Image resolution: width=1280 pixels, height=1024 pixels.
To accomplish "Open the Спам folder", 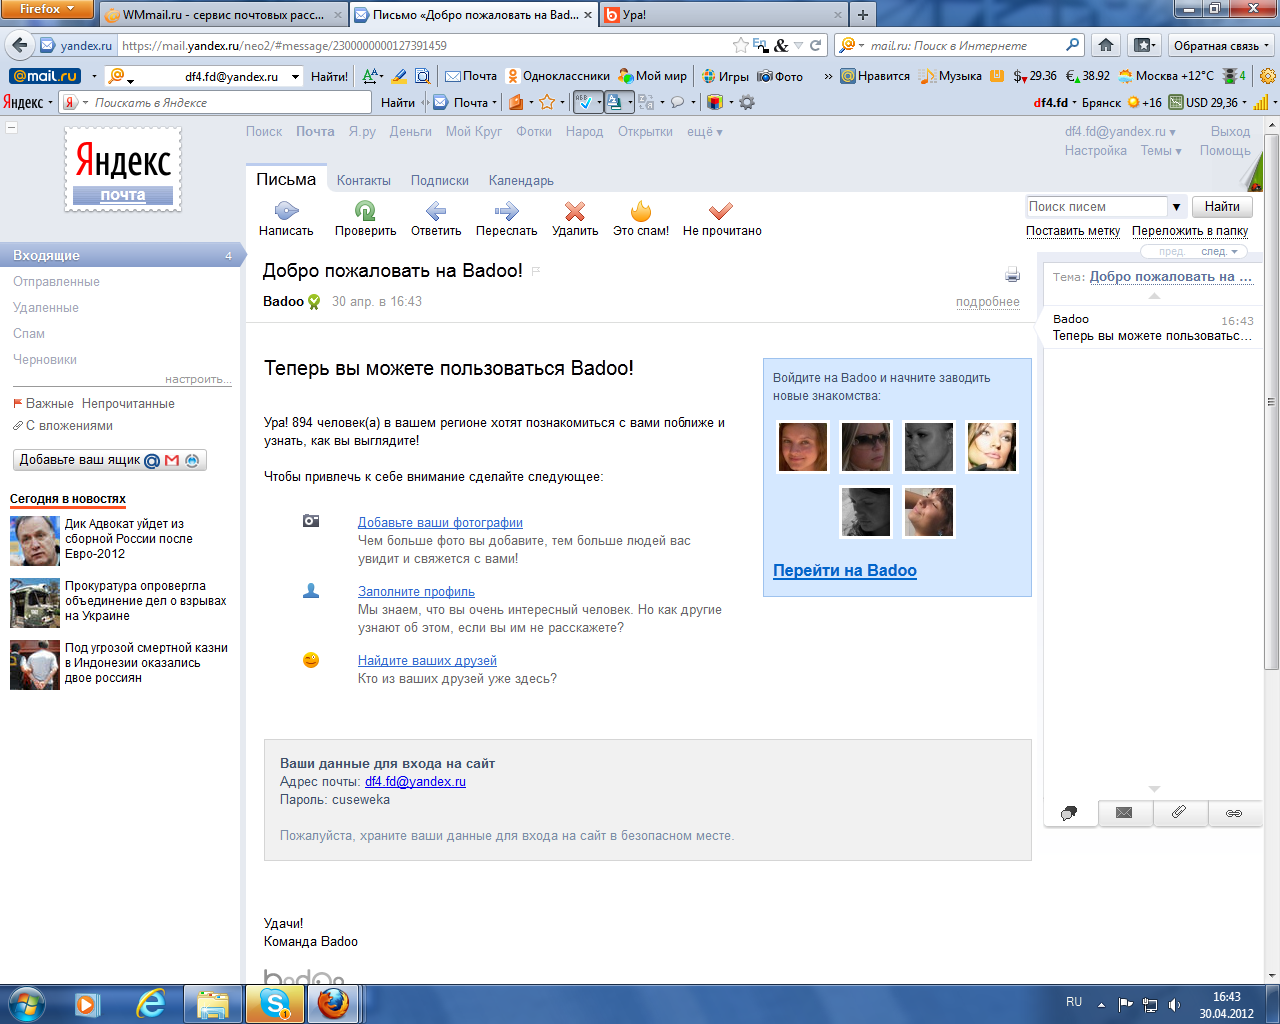I will click(29, 333).
